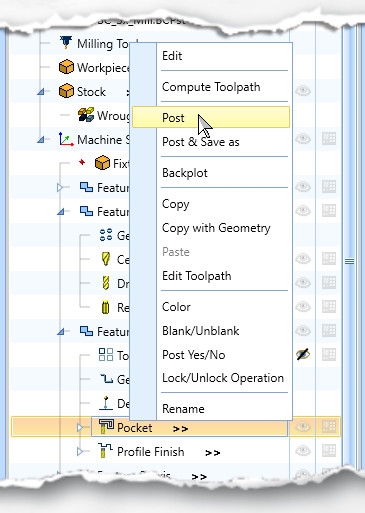This screenshot has width=365, height=513.
Task: Click the Profile Finish operation icon
Action: [x=105, y=451]
